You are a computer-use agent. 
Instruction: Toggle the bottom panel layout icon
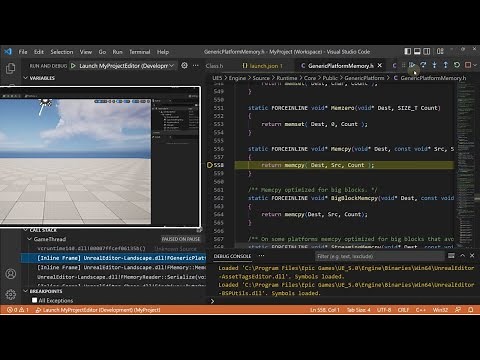(417, 51)
